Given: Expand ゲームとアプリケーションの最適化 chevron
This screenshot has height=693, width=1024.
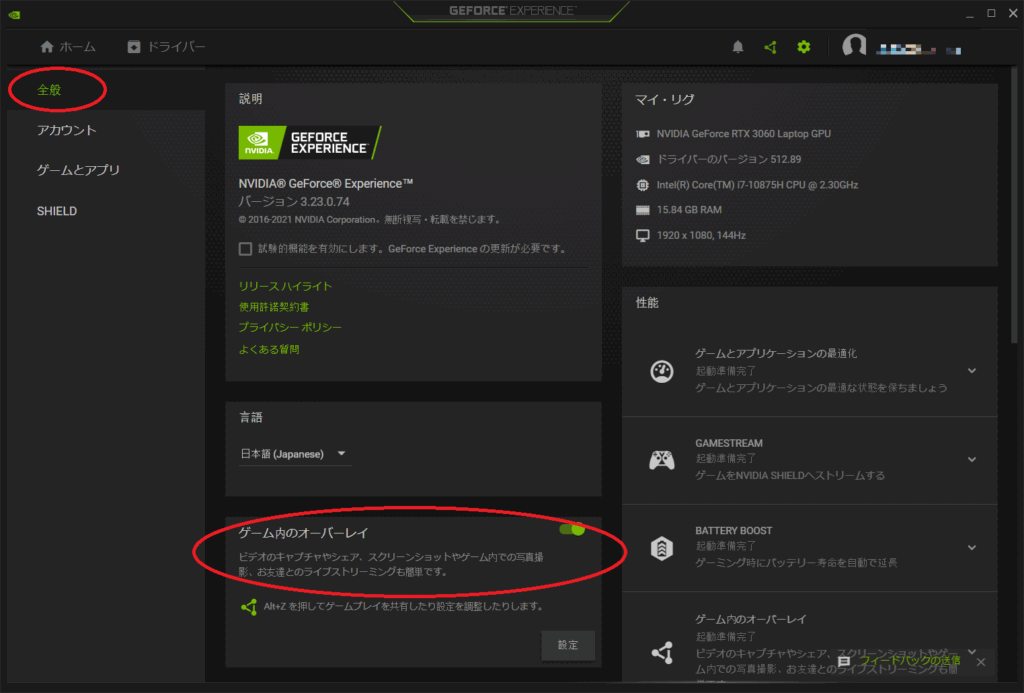Looking at the screenshot, I should pos(972,371).
